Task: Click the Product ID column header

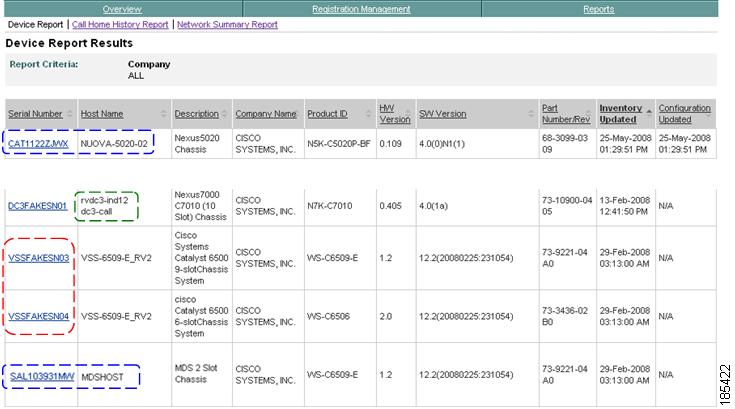Action: (x=327, y=114)
